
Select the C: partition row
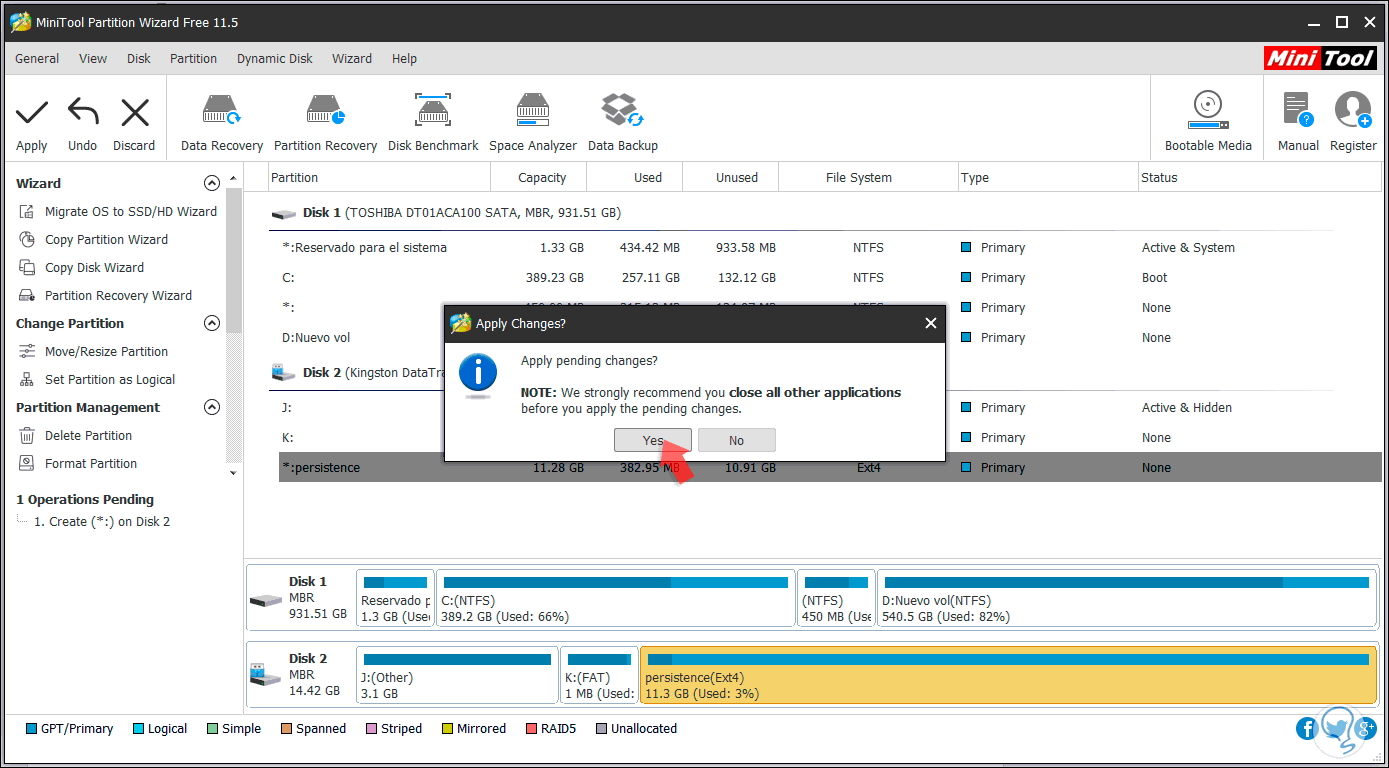click(x=829, y=278)
